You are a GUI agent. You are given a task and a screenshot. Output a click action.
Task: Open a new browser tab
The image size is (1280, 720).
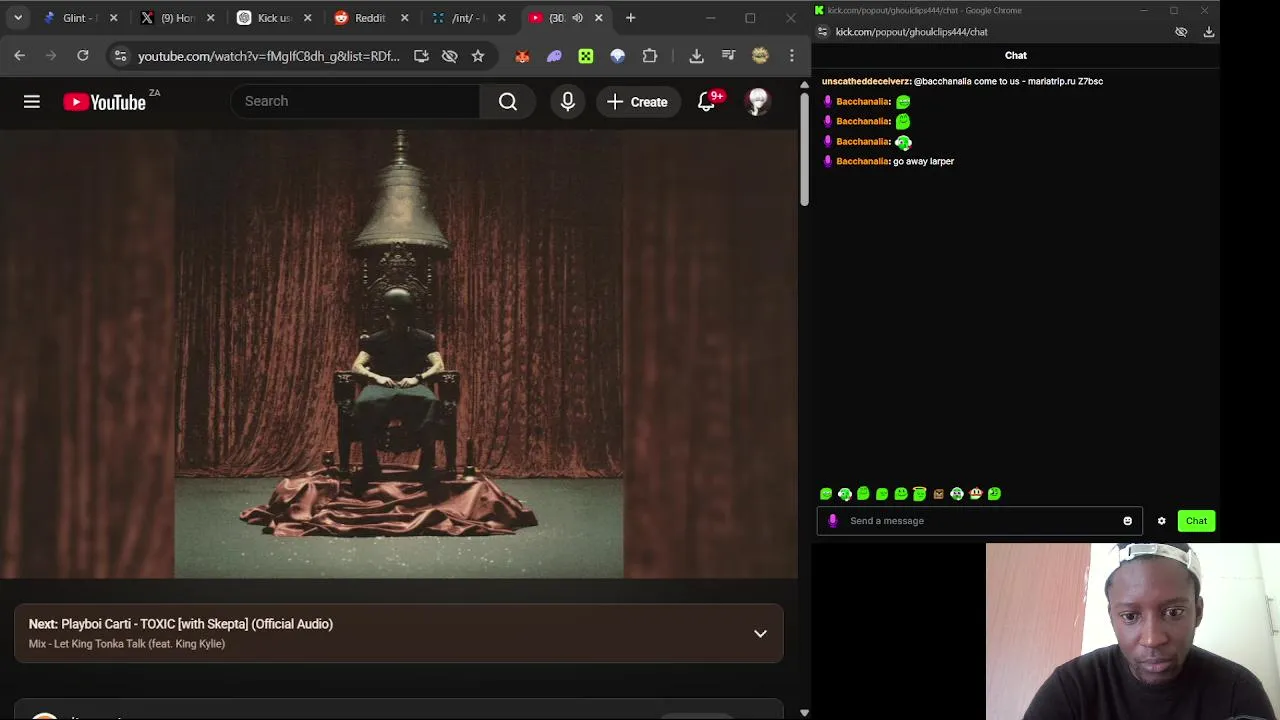tap(630, 18)
